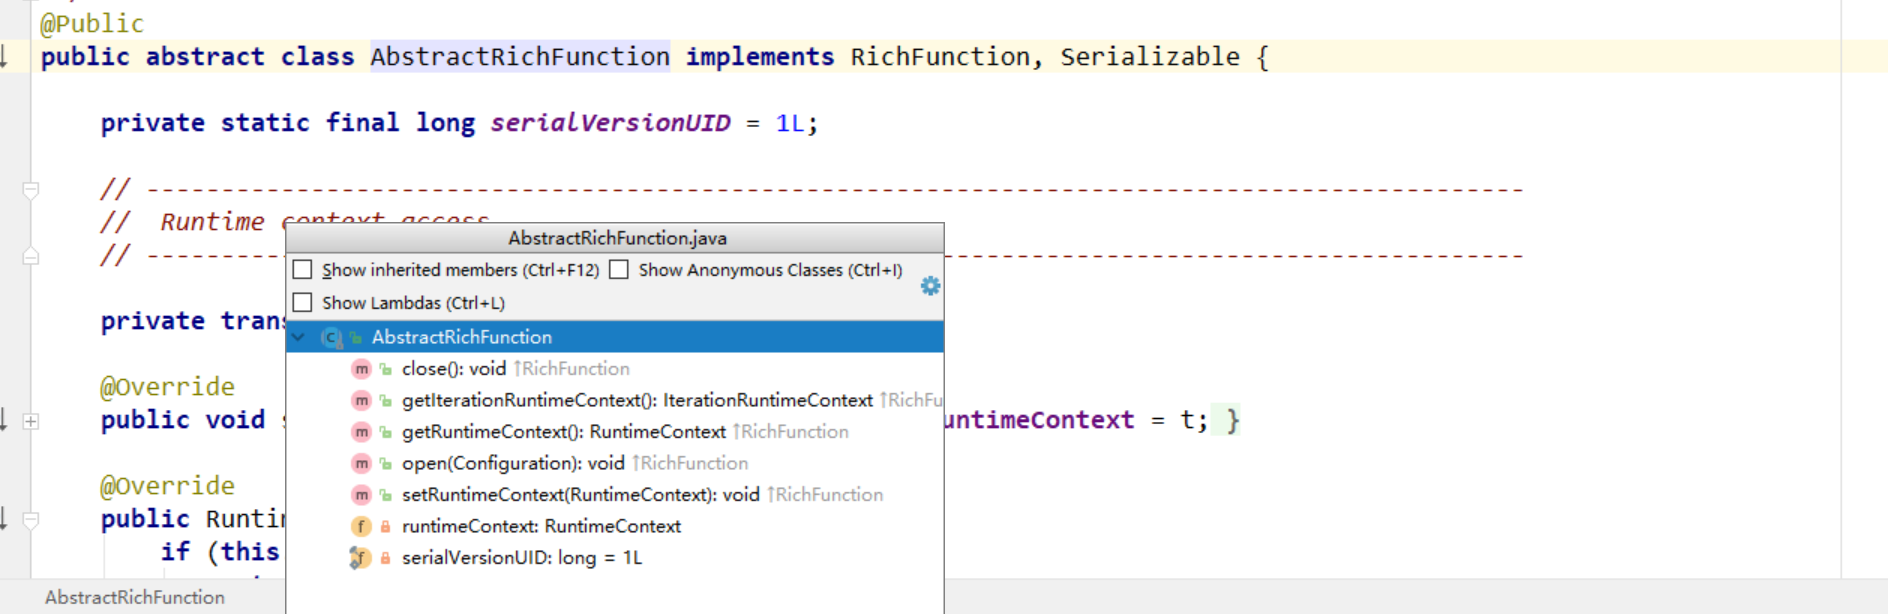The width and height of the screenshot is (1888, 614).
Task: Open structure popup settings gear
Action: pos(930,286)
